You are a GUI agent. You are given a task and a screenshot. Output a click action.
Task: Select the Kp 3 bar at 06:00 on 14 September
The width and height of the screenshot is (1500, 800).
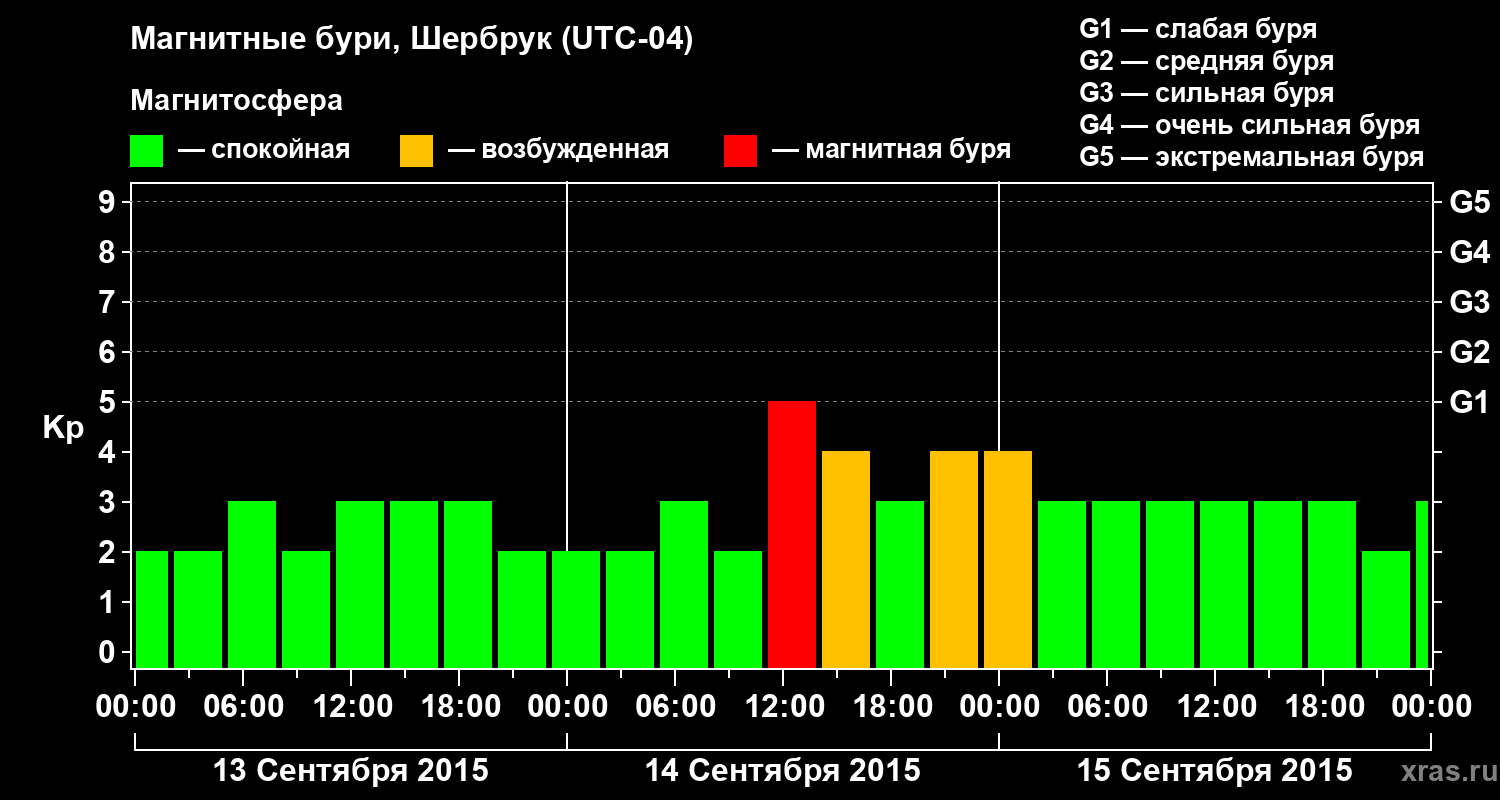point(684,585)
